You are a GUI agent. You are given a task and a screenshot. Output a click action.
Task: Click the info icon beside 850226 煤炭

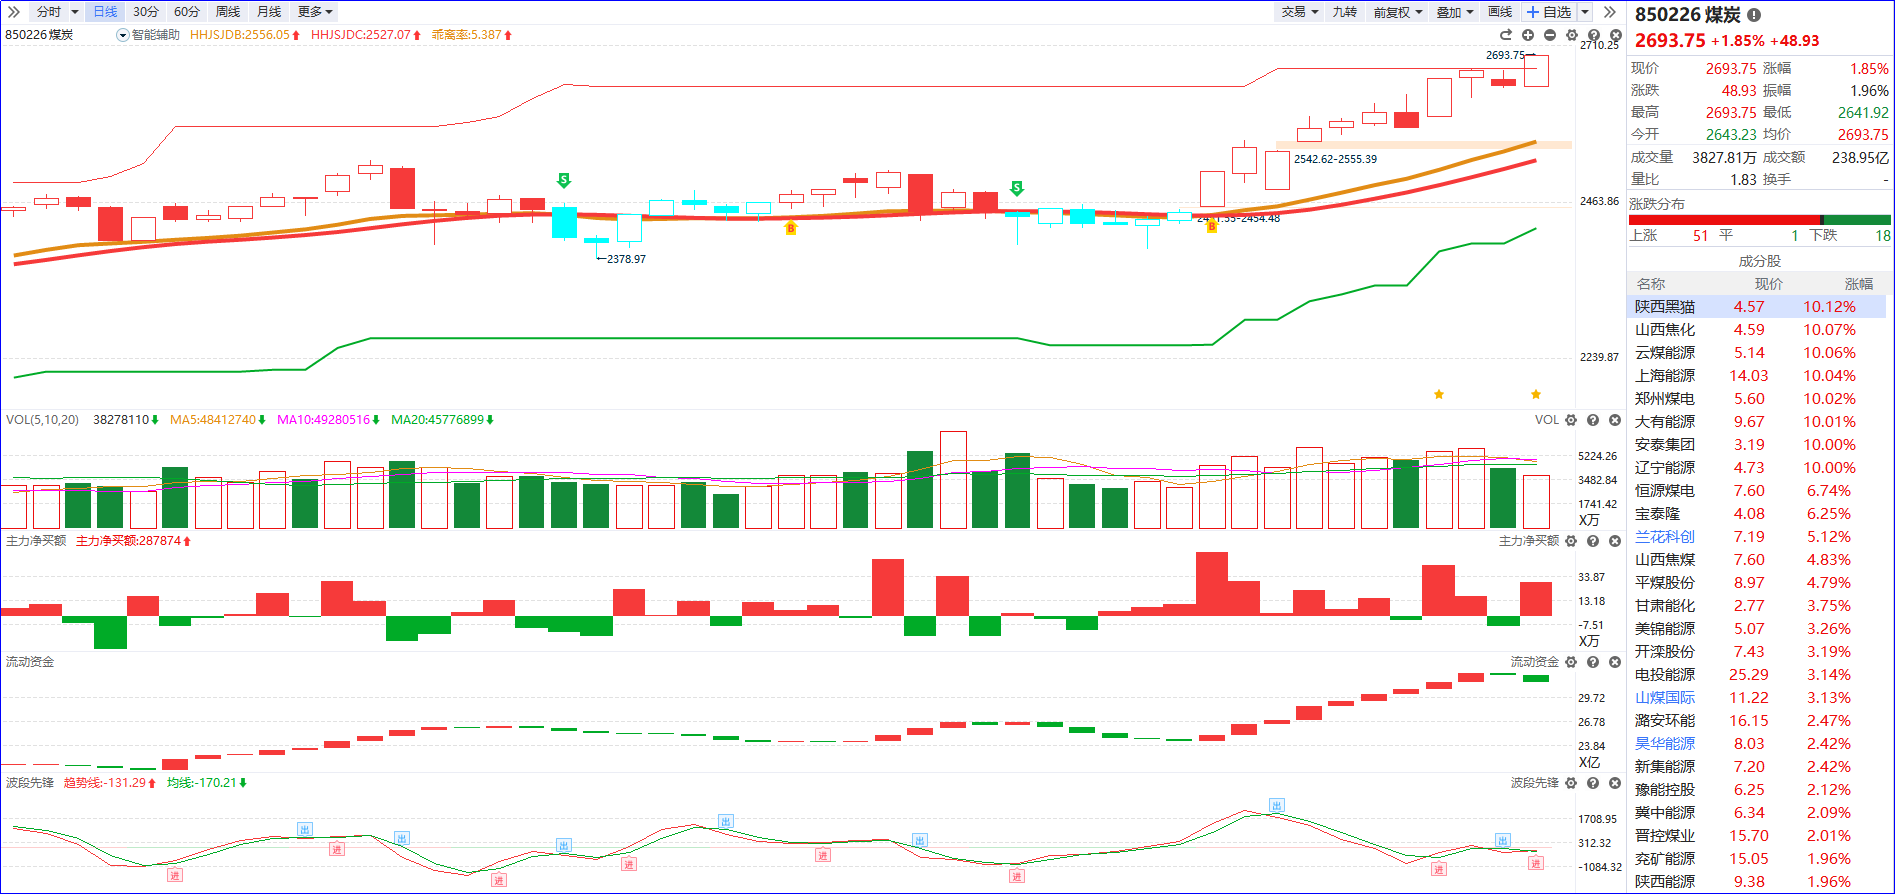coord(1754,15)
